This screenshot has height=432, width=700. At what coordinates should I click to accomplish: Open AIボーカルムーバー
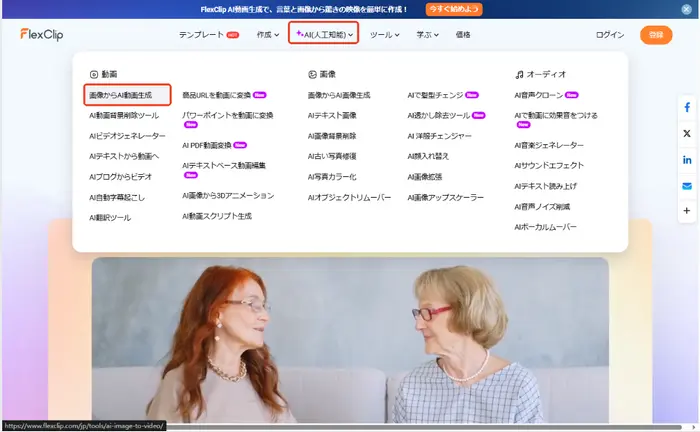tap(545, 227)
